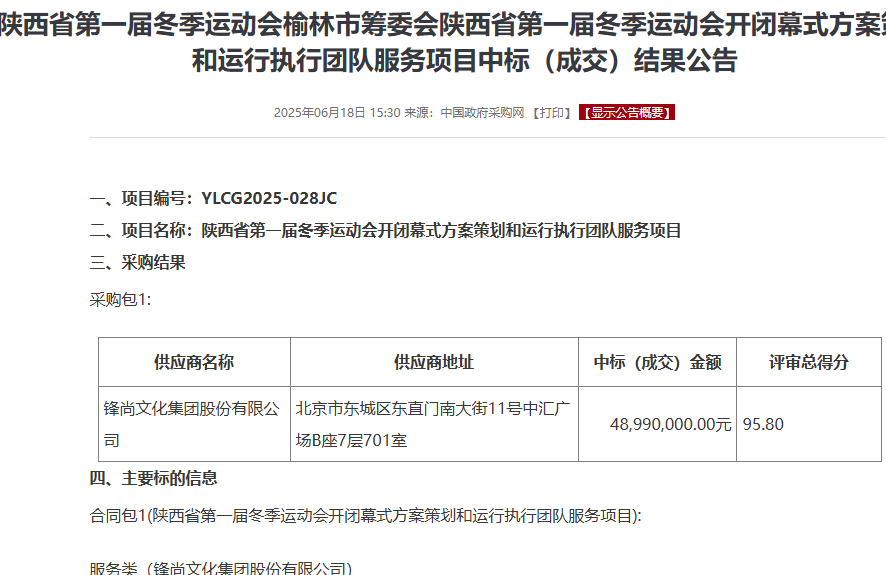Click the red 【显示公告概要】 button

pyautogui.click(x=627, y=113)
